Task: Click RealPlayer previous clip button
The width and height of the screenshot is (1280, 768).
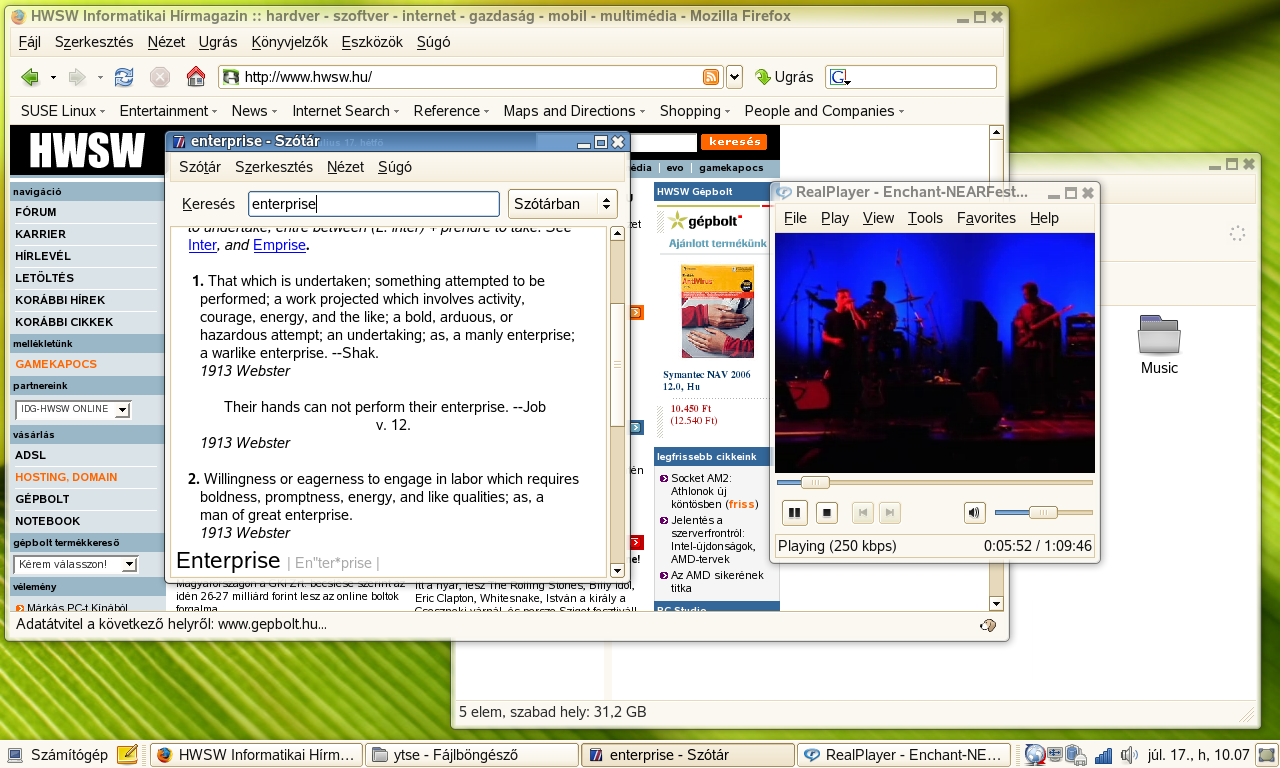Action: (862, 513)
